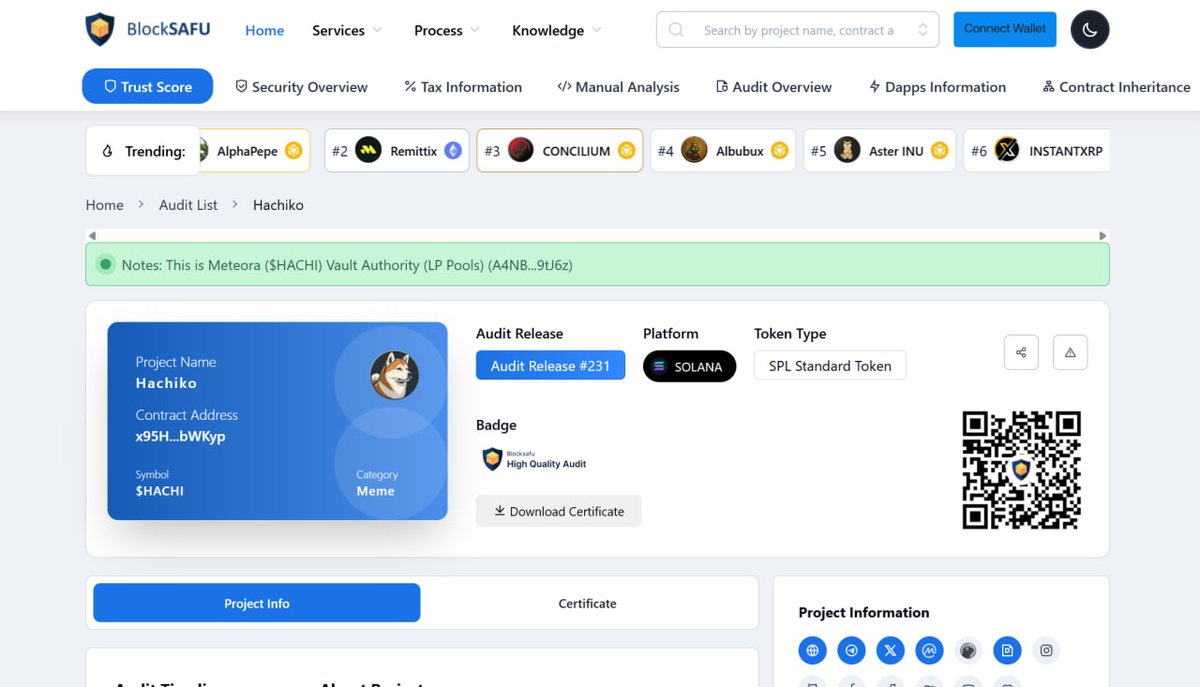
Task: Toggle dark mode with the moon icon
Action: pos(1089,29)
